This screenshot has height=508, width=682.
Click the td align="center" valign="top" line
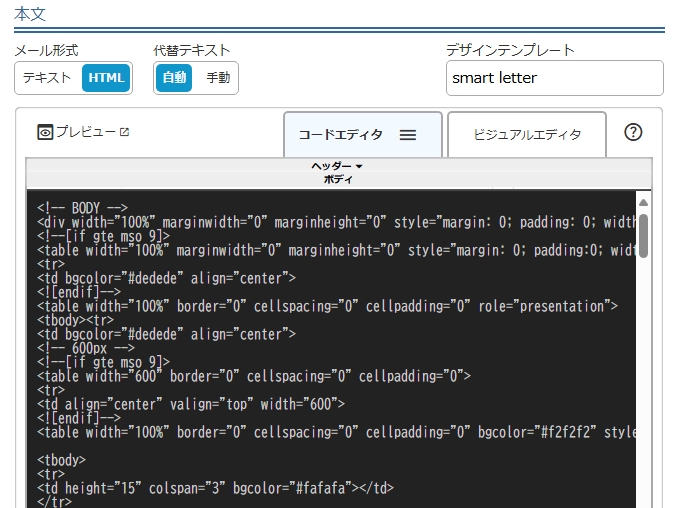pos(191,404)
